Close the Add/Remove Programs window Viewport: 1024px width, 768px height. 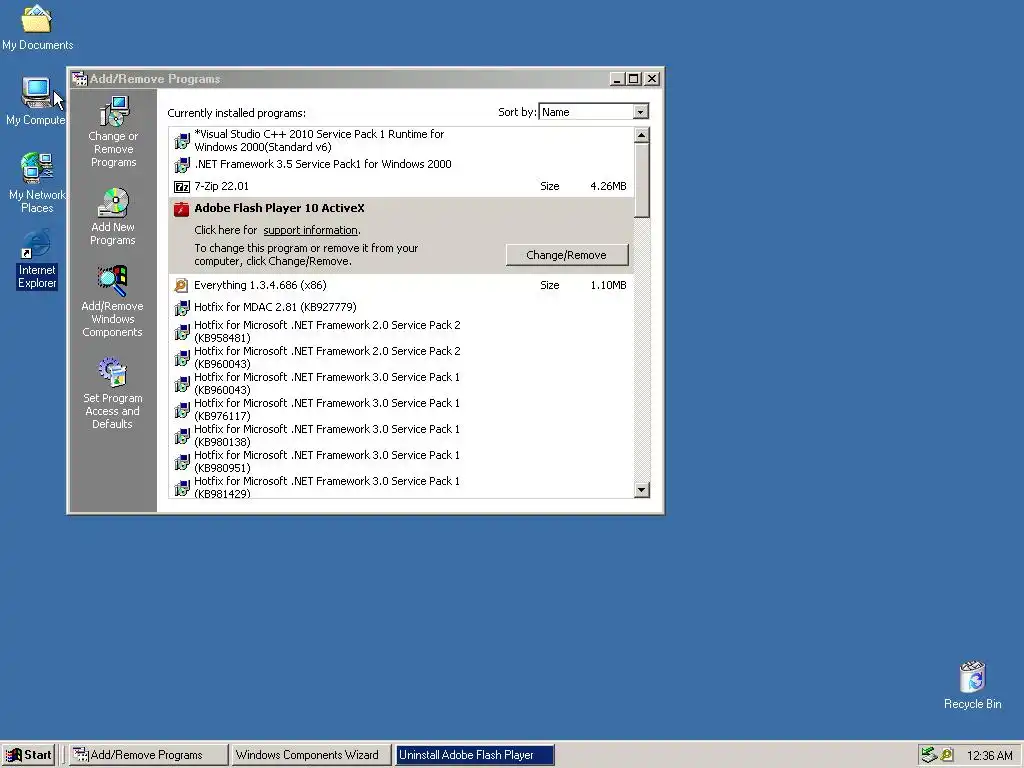(x=652, y=79)
